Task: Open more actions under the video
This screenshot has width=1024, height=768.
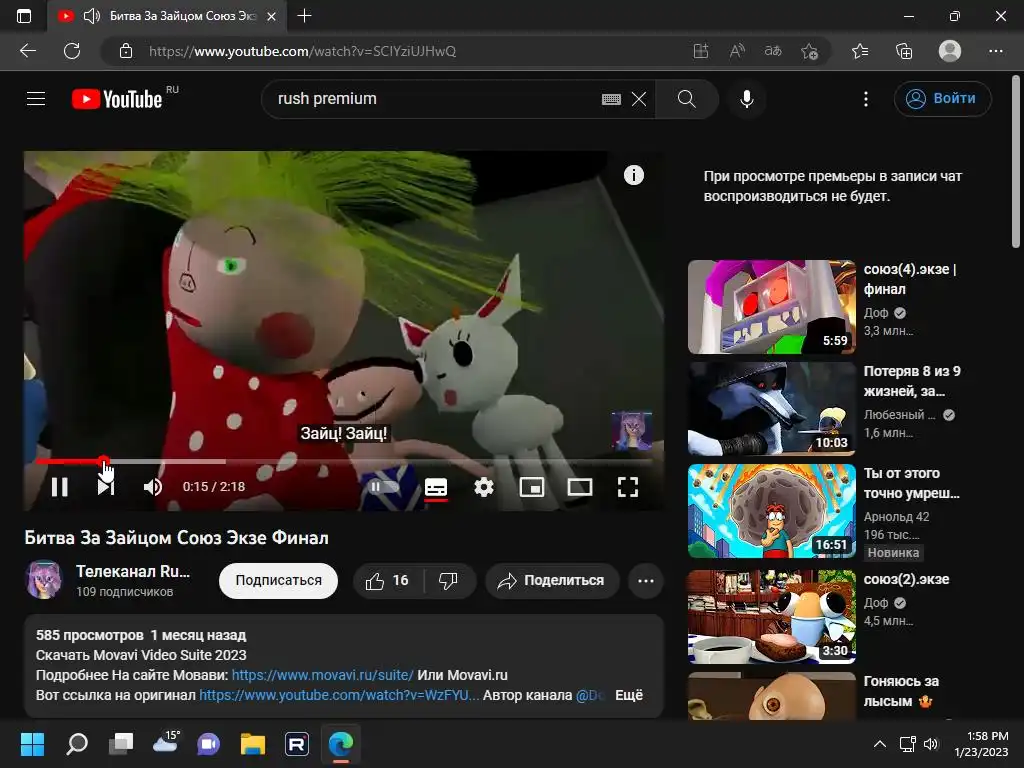Action: click(646, 581)
